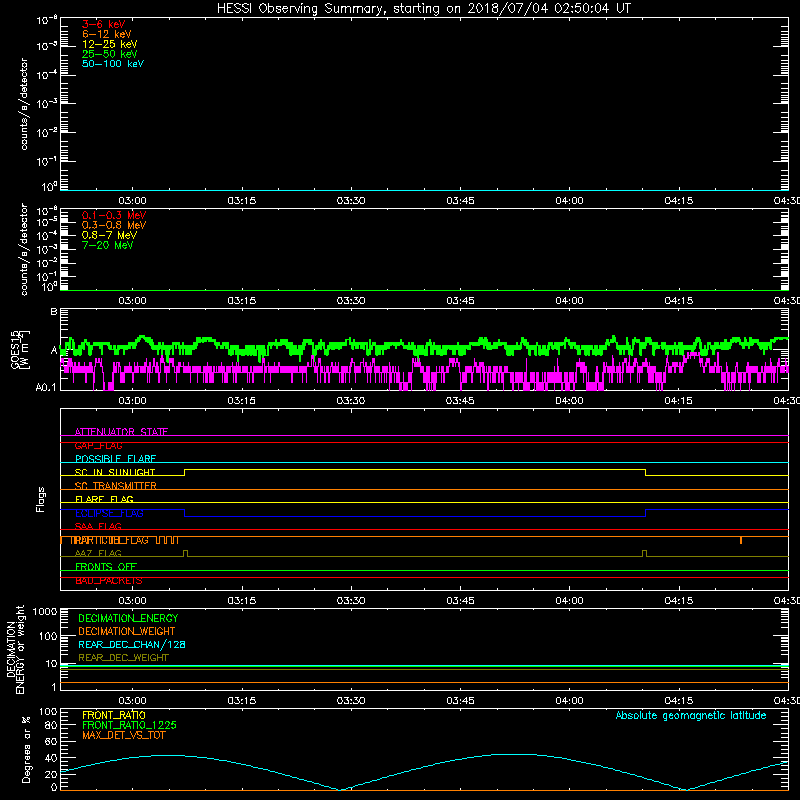Select the SAA_FLAG label
Viewport: 800px width, 800px height.
point(98,527)
